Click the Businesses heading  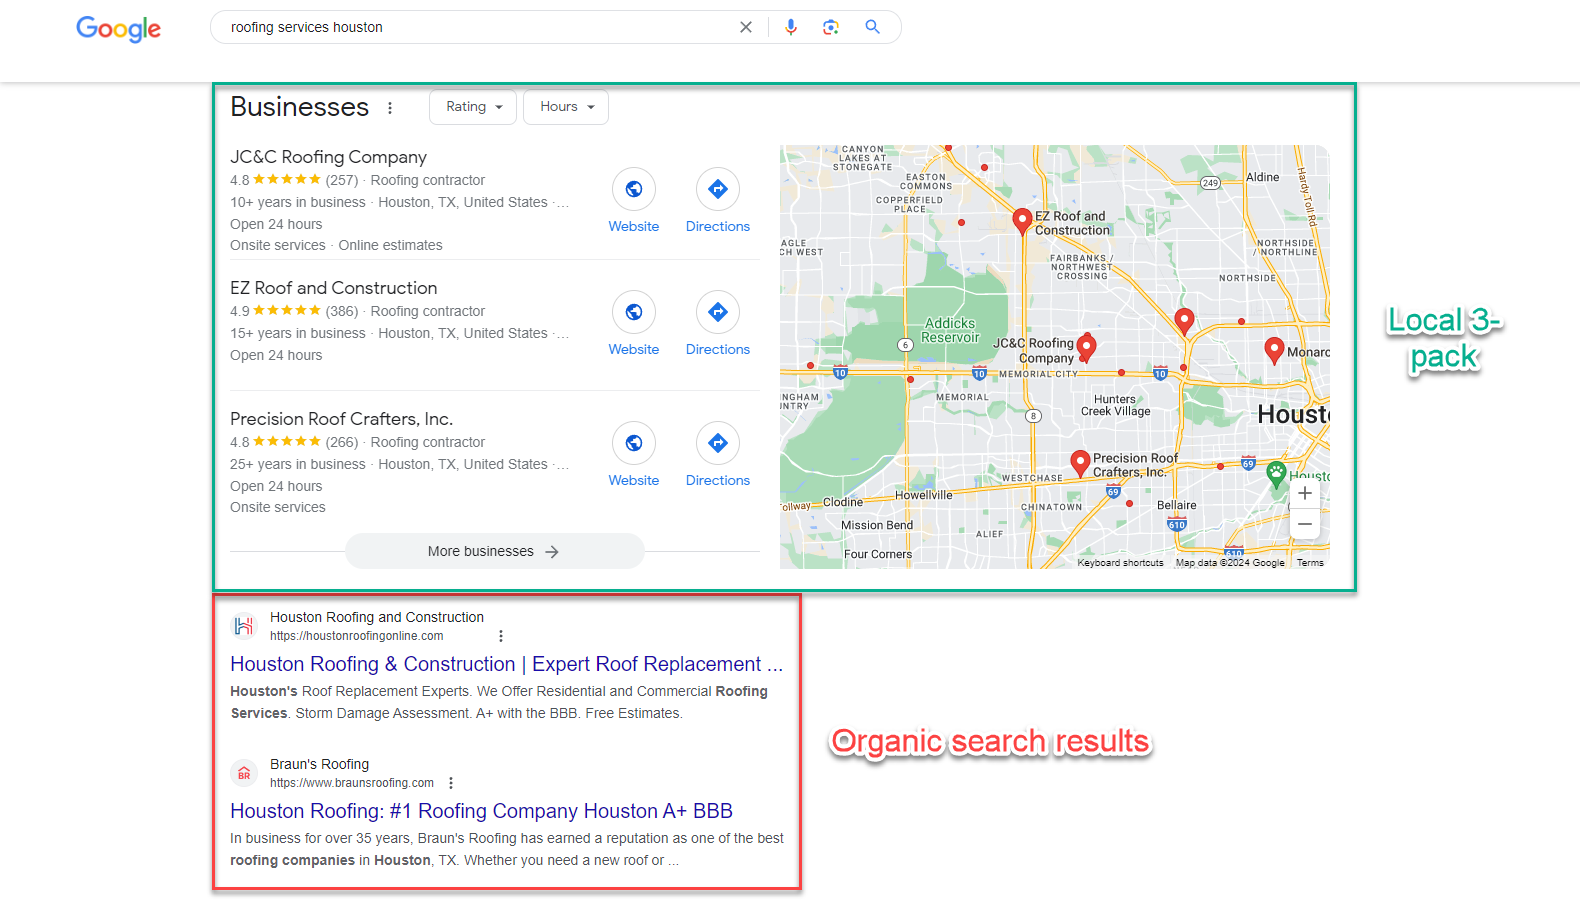(299, 107)
